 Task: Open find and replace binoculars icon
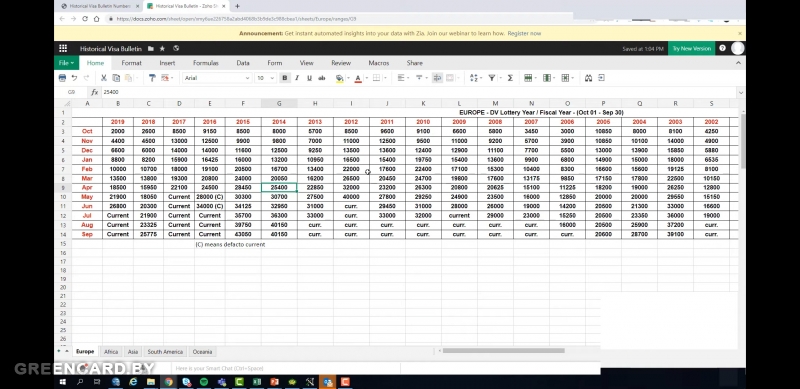[x=588, y=78]
